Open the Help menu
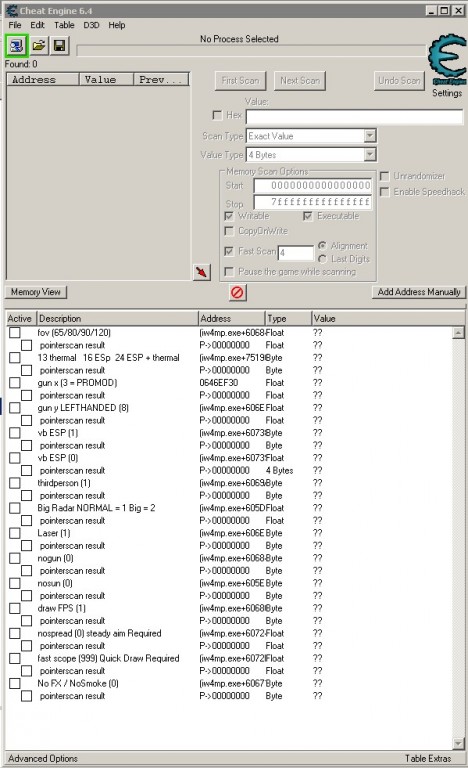Viewport: 468px width, 768px height. pyautogui.click(x=117, y=25)
